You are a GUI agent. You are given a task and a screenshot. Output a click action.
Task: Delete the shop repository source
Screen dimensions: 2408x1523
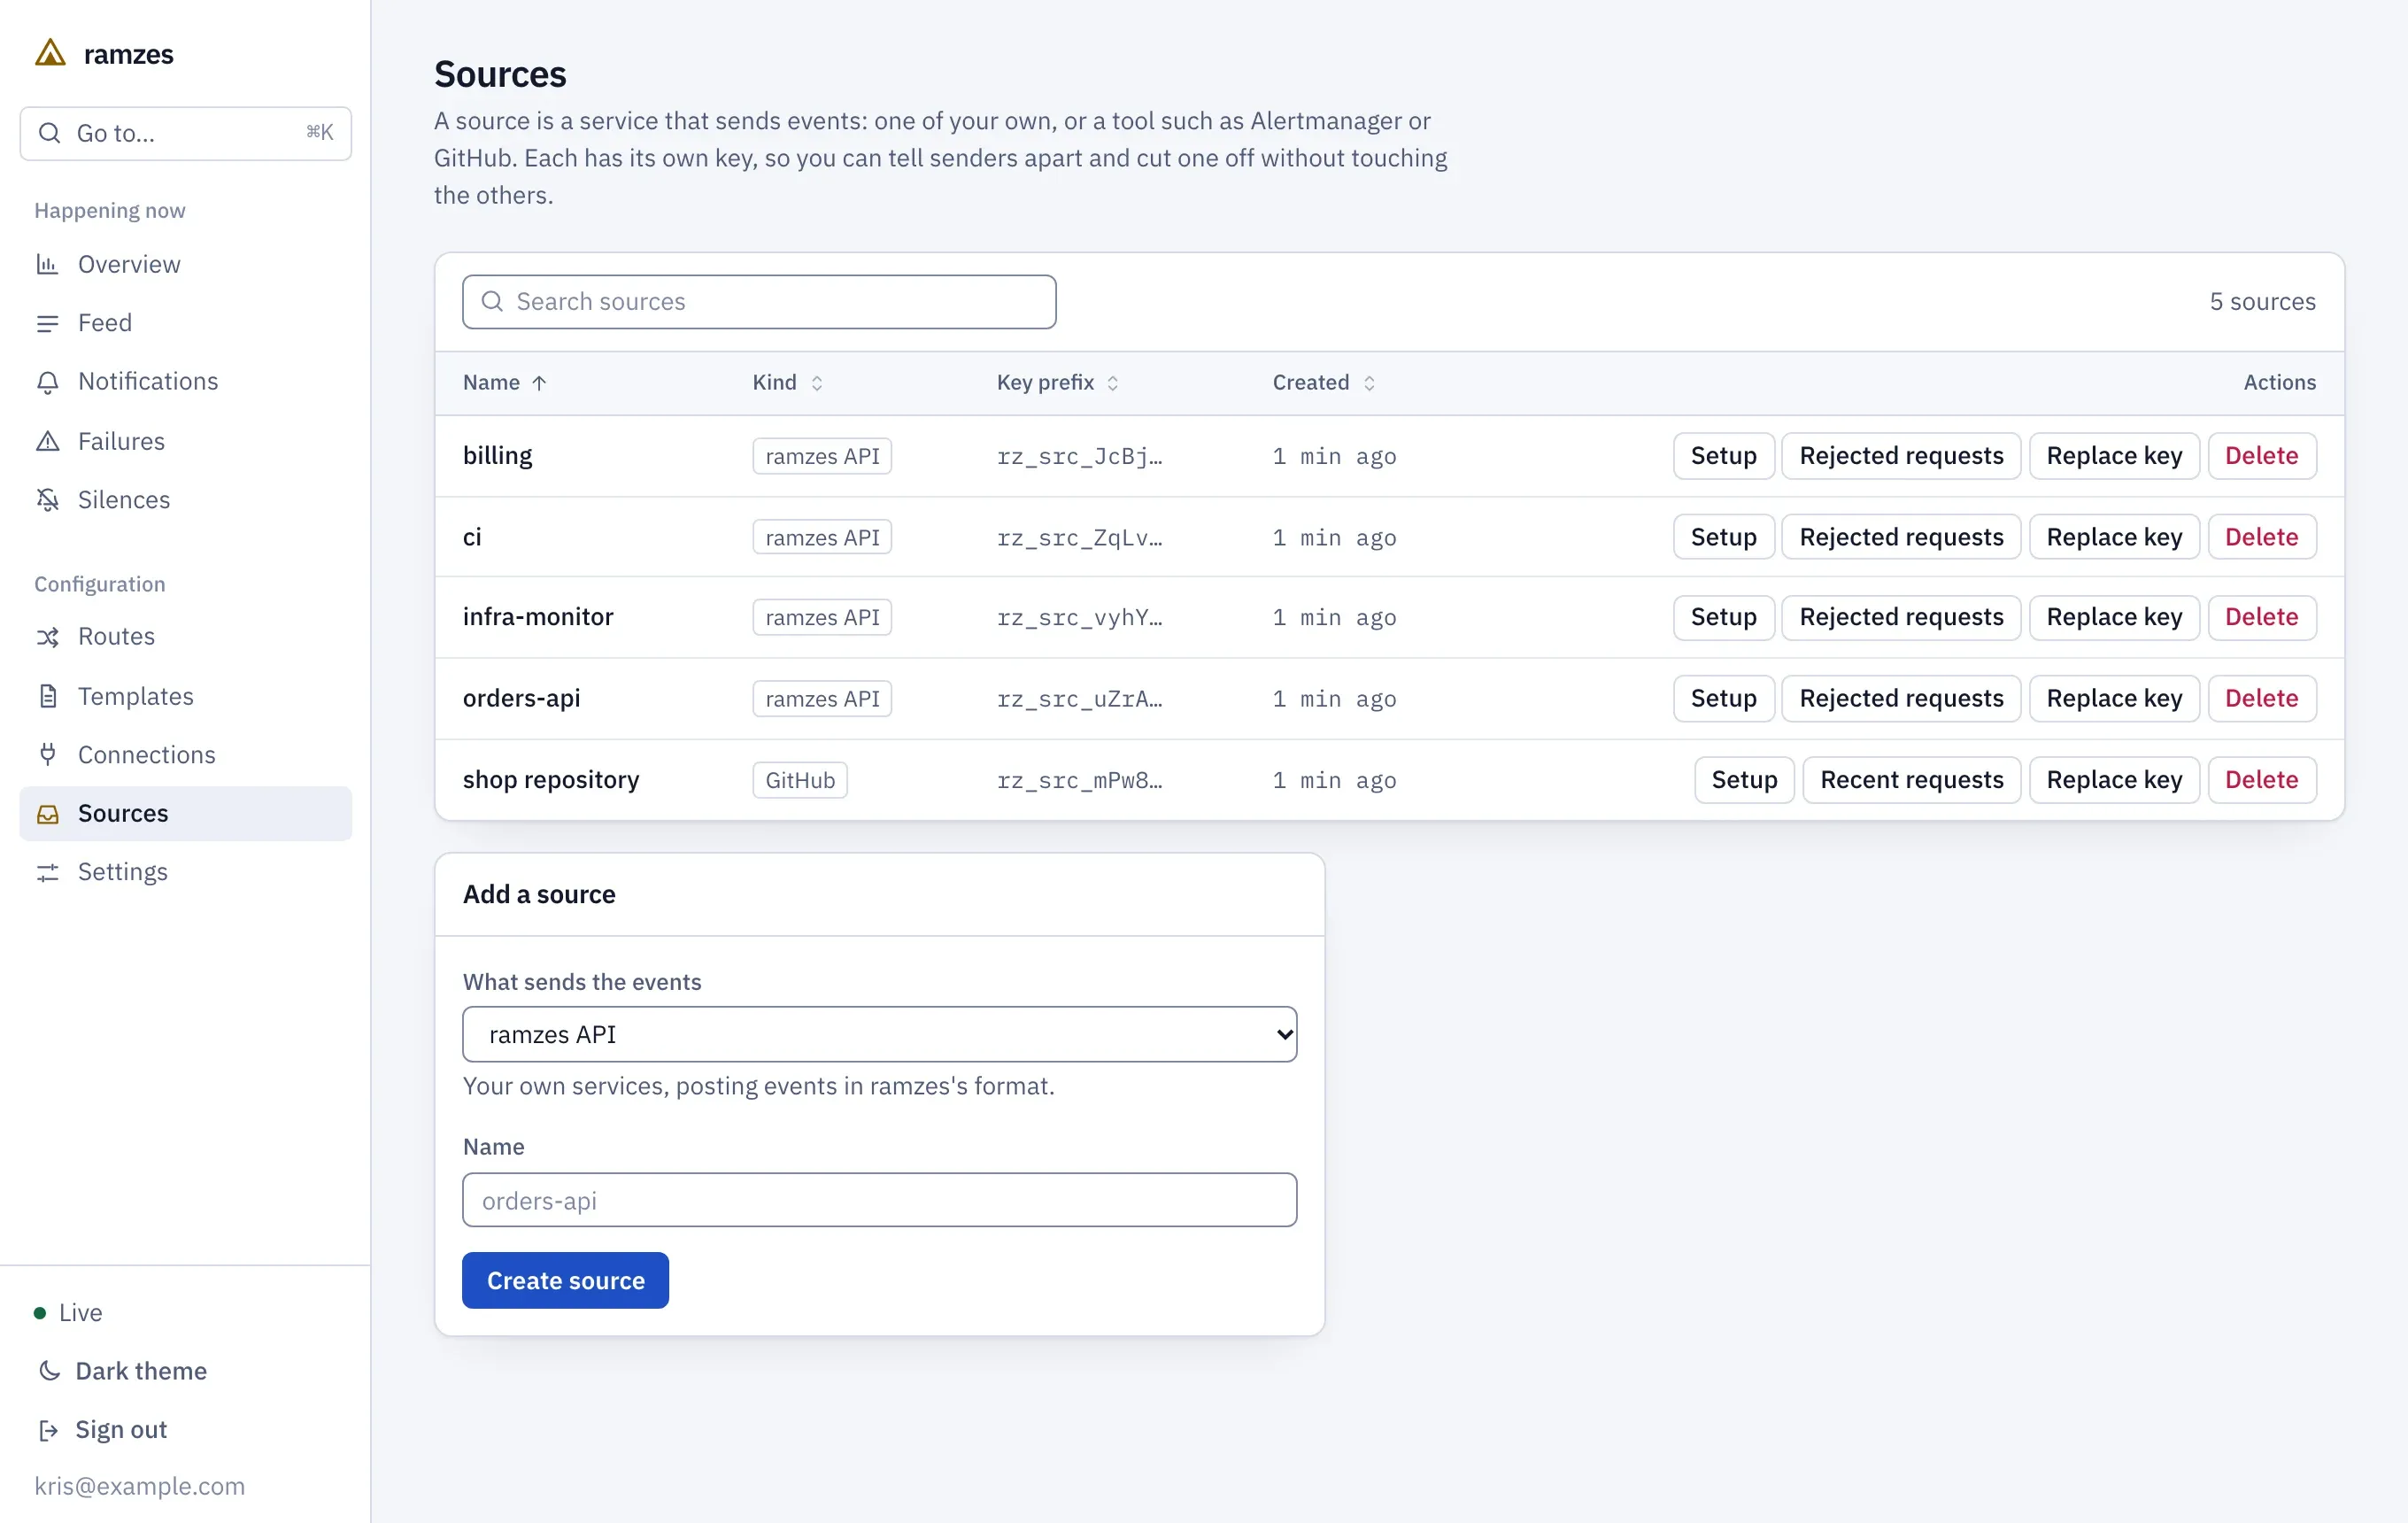pyautogui.click(x=2261, y=780)
